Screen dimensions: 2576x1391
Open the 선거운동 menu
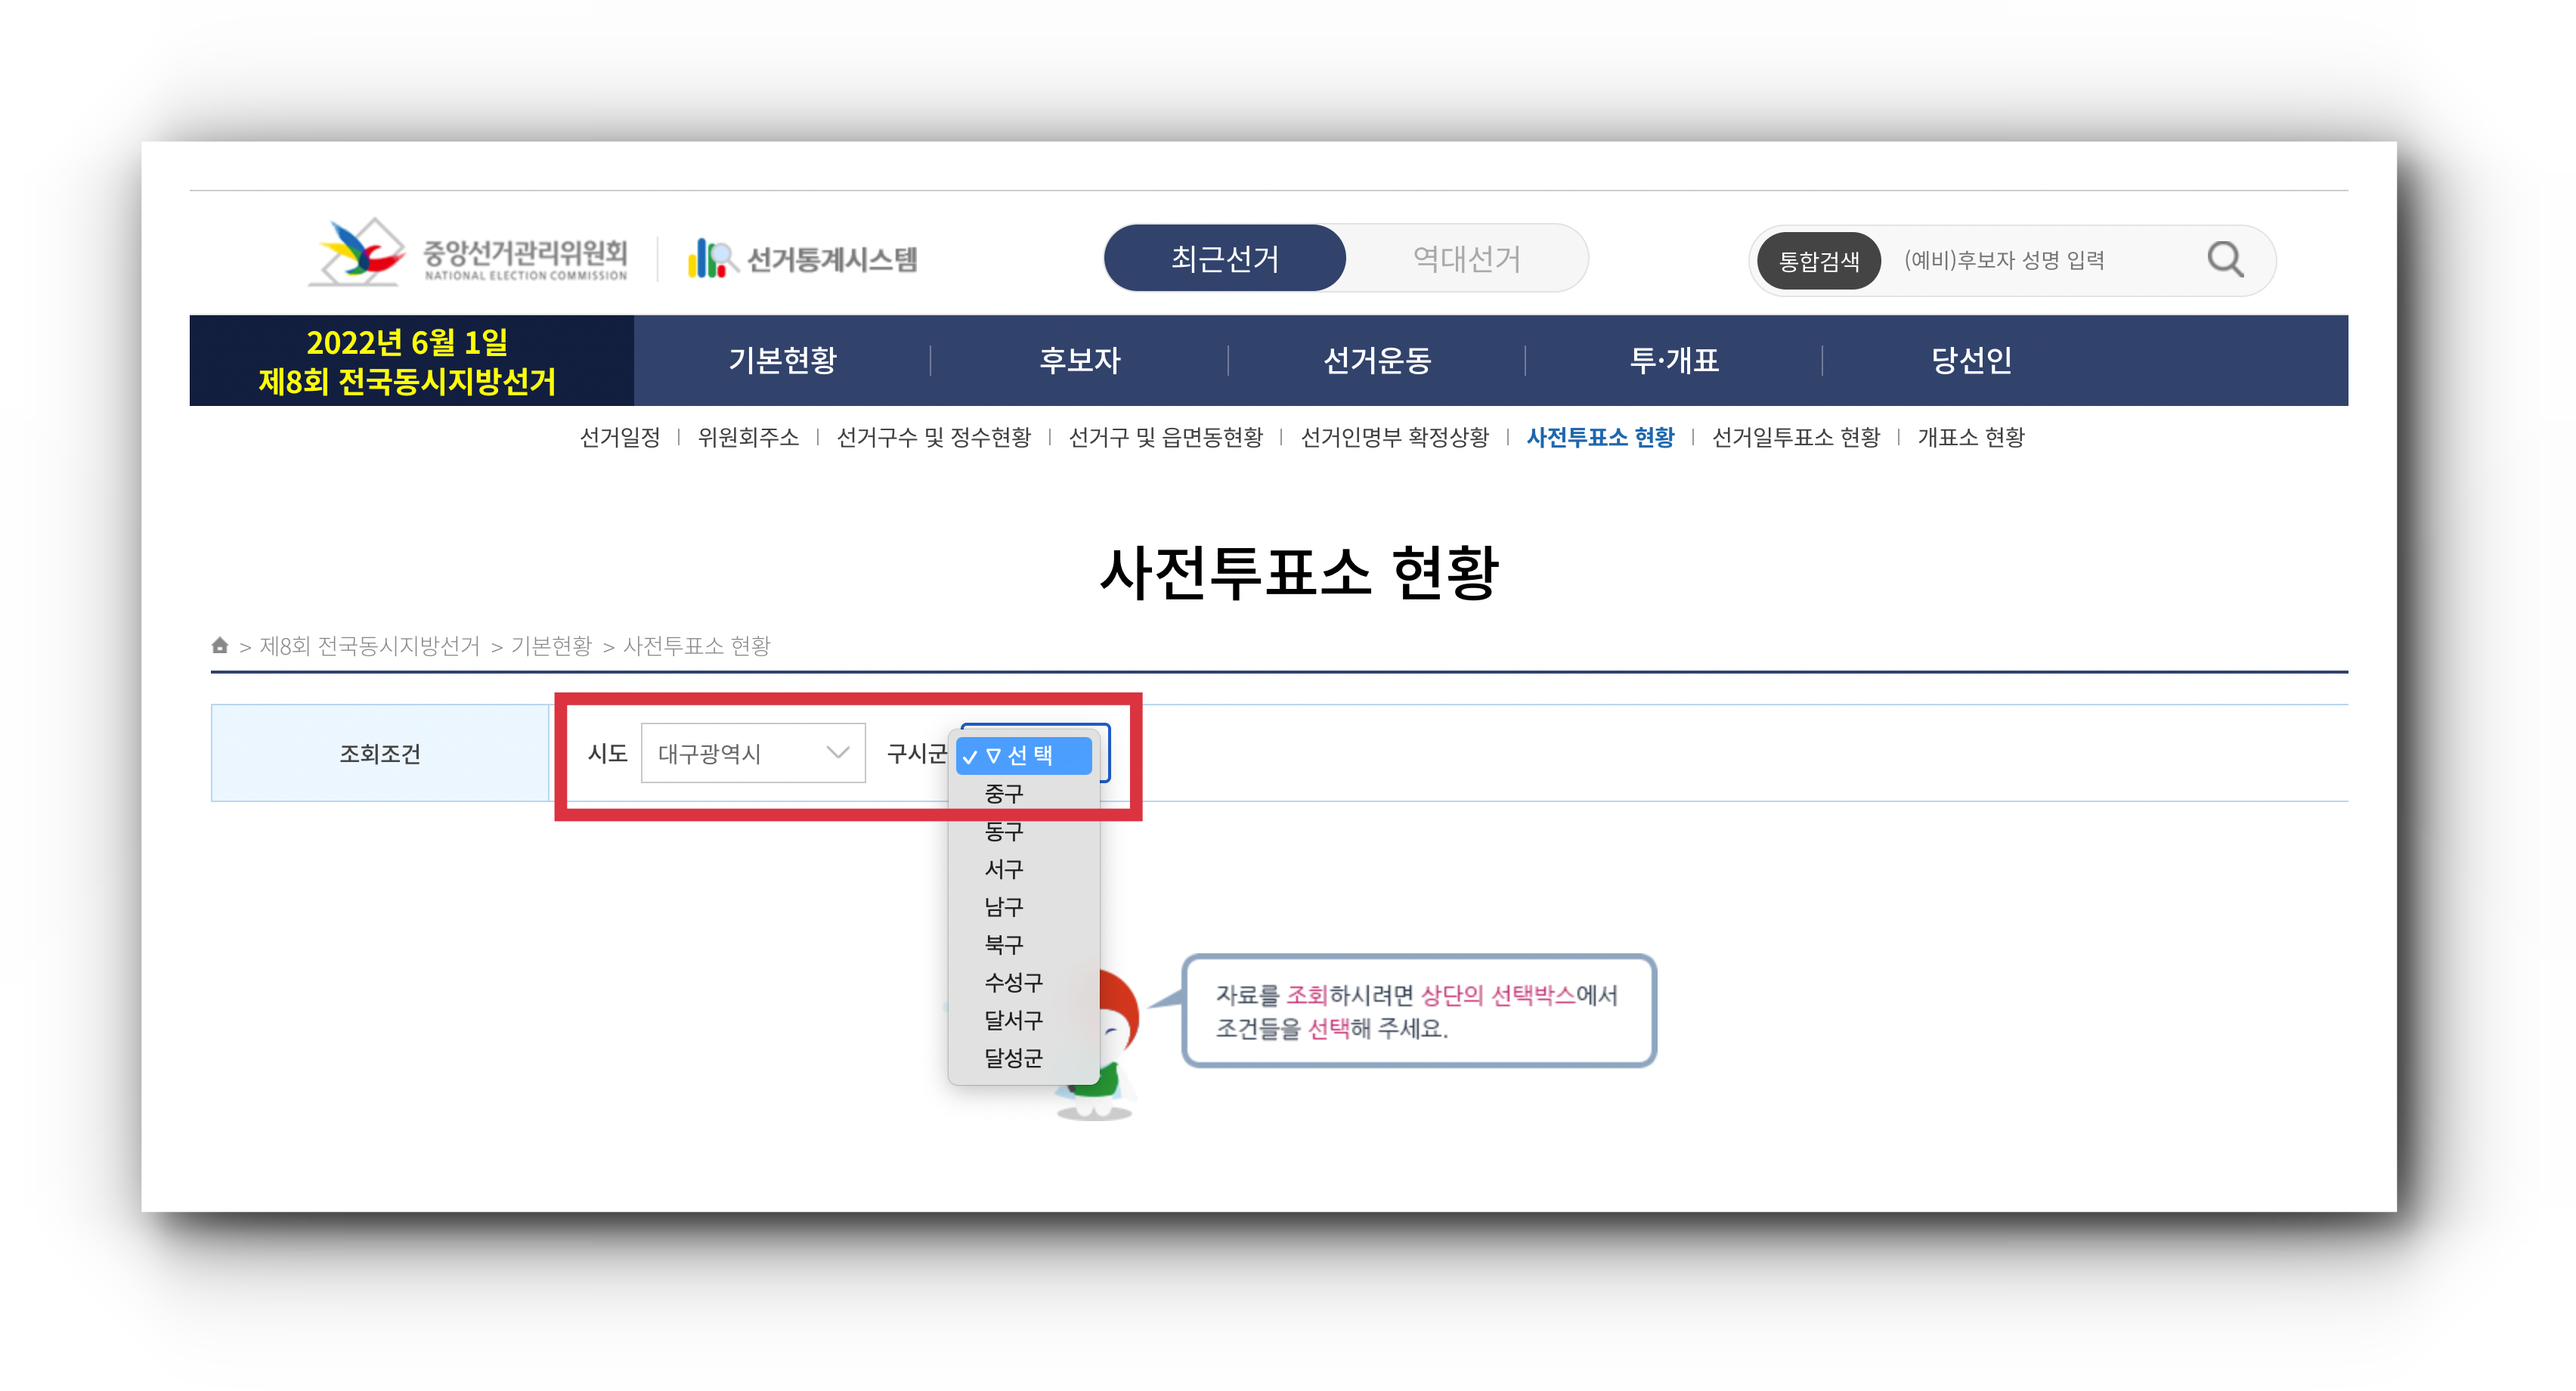1377,360
